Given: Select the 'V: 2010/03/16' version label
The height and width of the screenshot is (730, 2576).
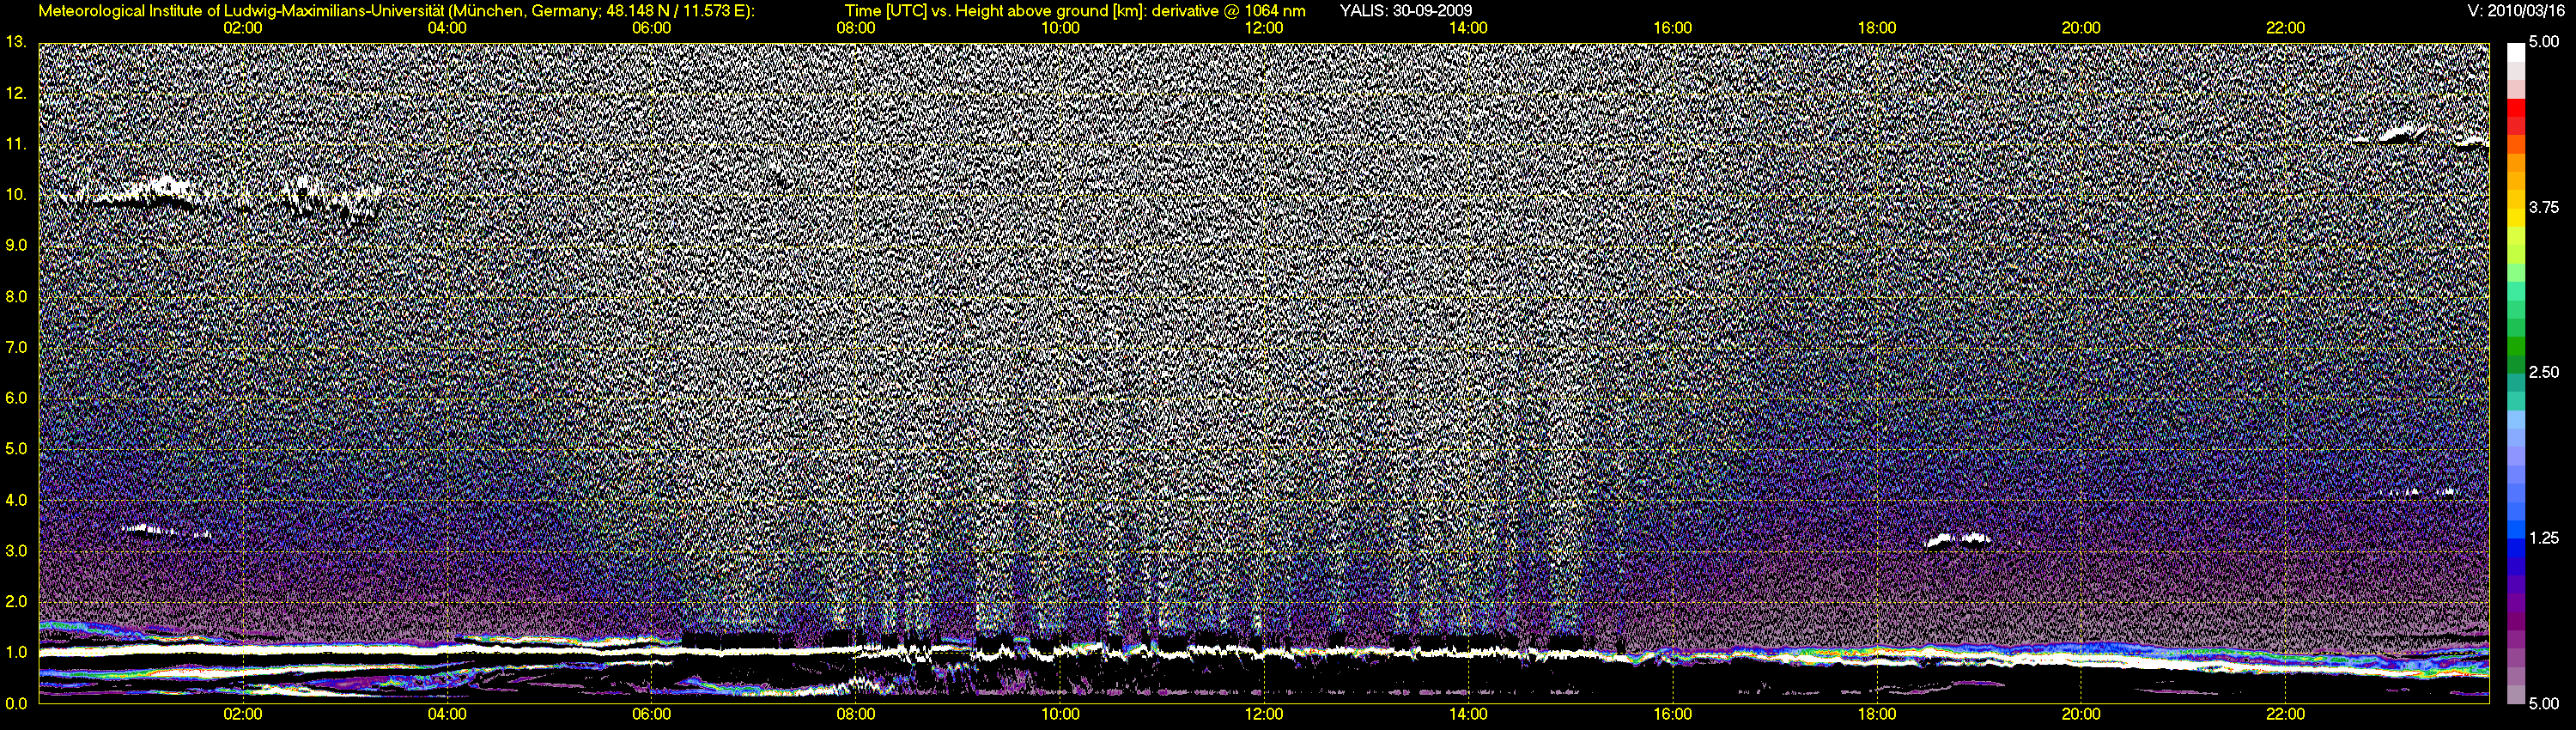Looking at the screenshot, I should click(2516, 11).
